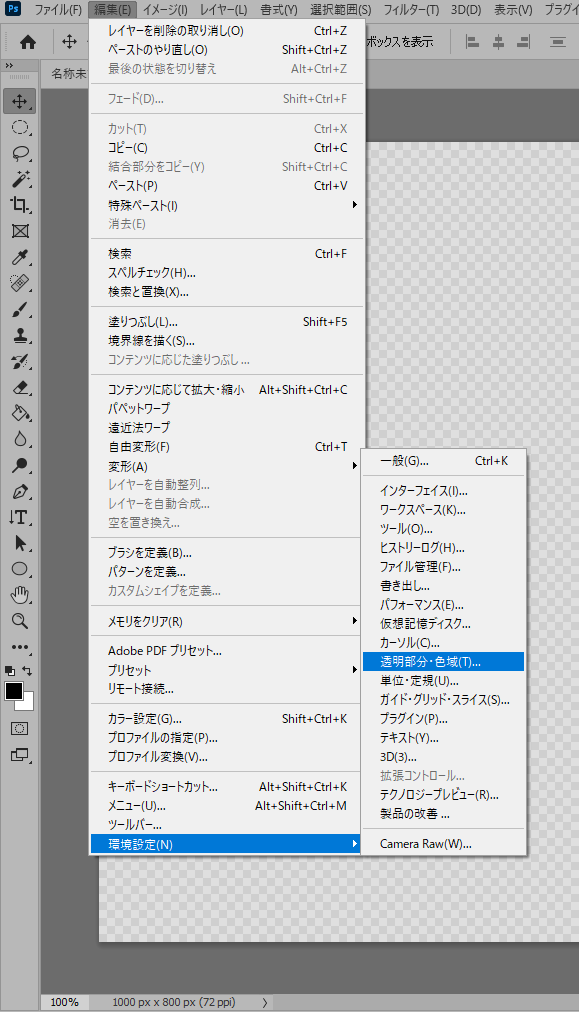Open the ファイル(F) menu

click(57, 10)
